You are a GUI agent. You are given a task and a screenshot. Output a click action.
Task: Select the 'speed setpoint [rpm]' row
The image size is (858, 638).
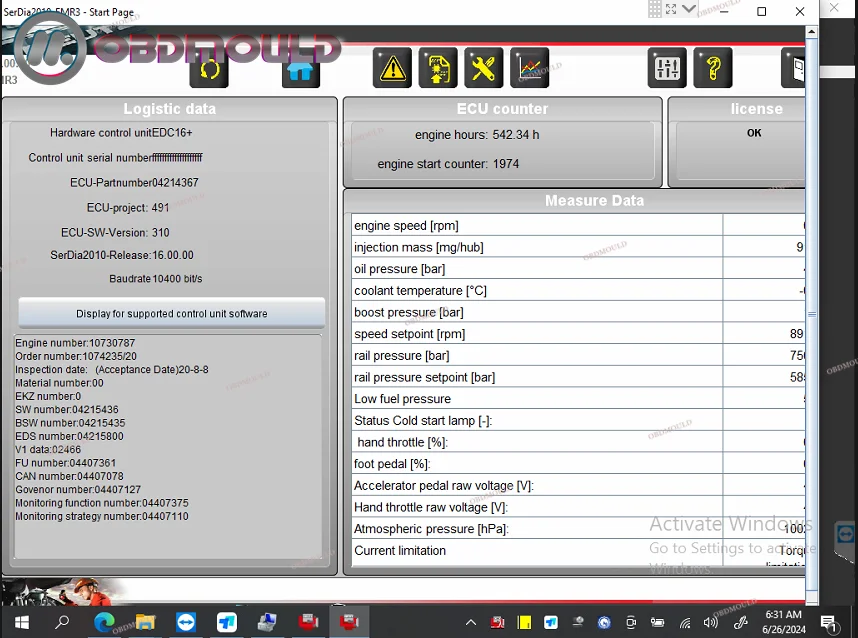point(578,334)
